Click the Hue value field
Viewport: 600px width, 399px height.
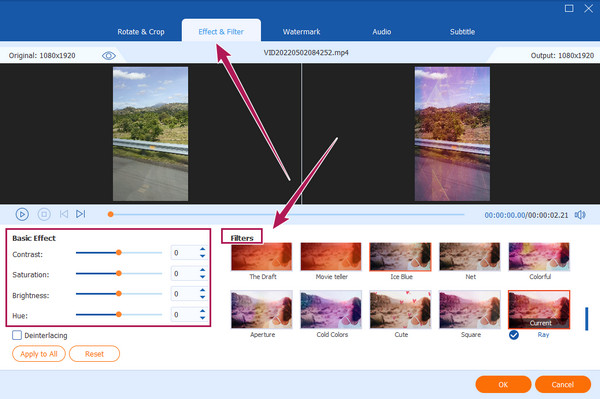[185, 314]
